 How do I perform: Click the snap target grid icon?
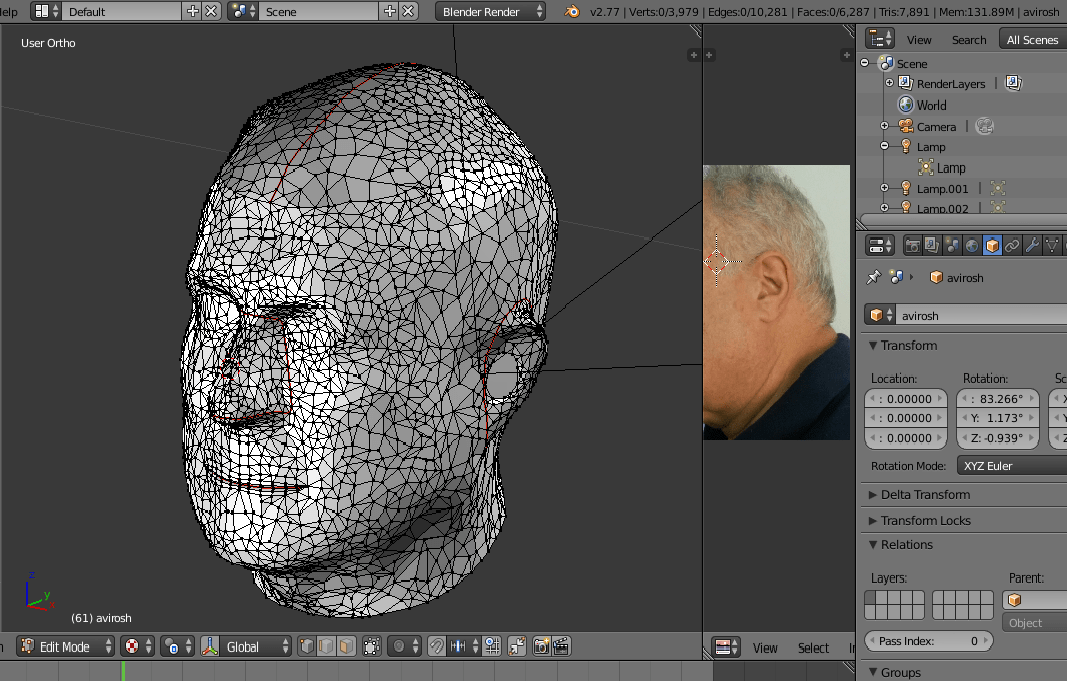tap(492, 646)
